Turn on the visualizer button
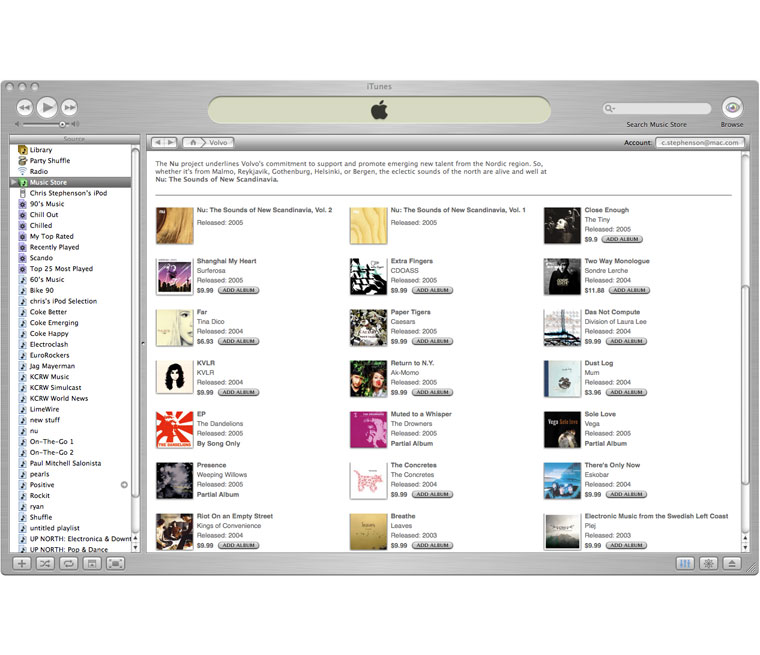 pyautogui.click(x=709, y=563)
